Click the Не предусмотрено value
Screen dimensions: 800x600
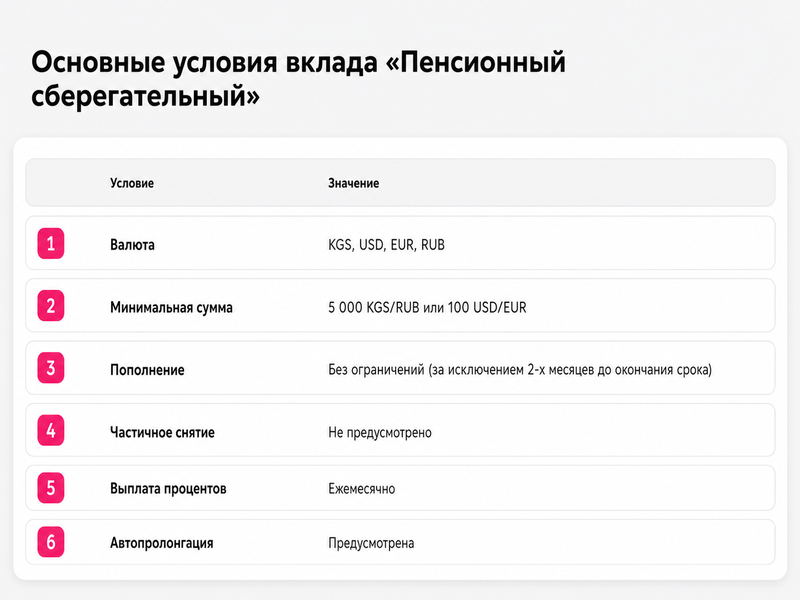point(380,433)
